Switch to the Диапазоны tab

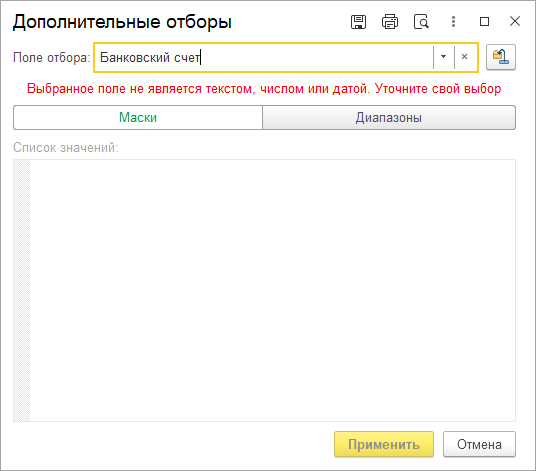(389, 118)
